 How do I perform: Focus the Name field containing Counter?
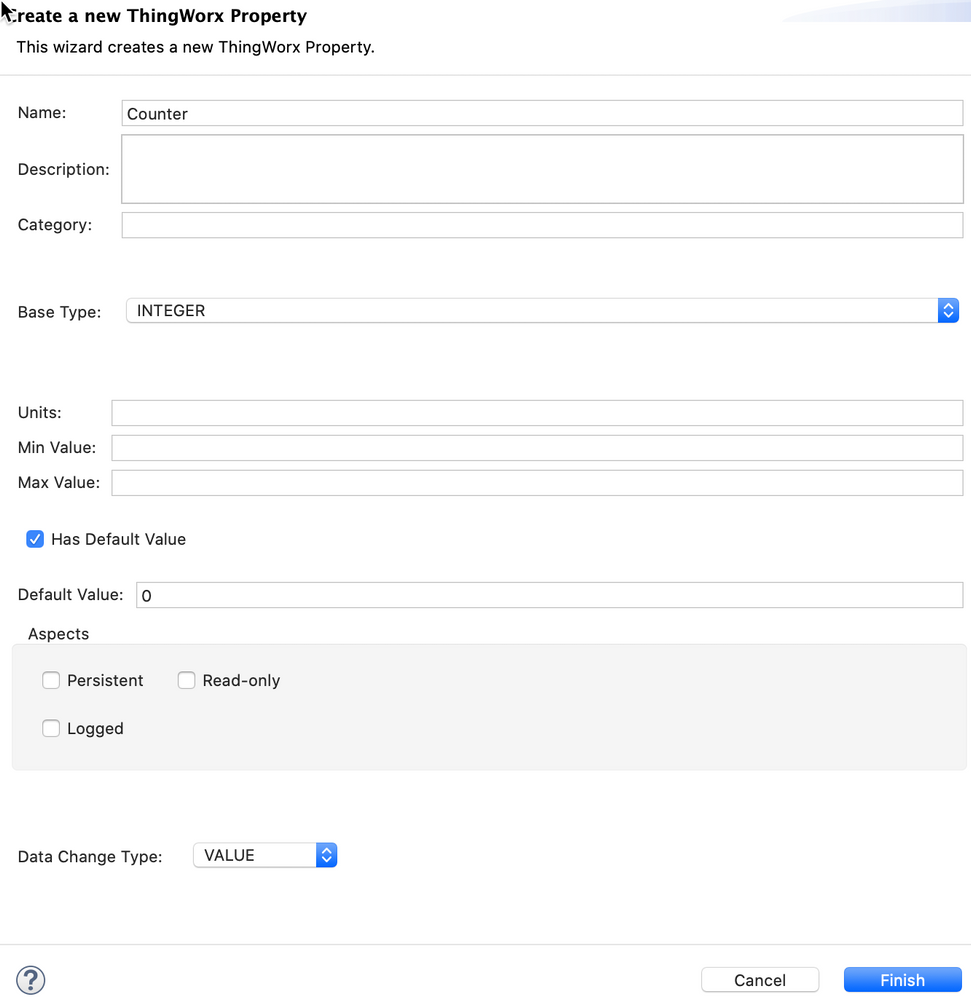point(542,113)
